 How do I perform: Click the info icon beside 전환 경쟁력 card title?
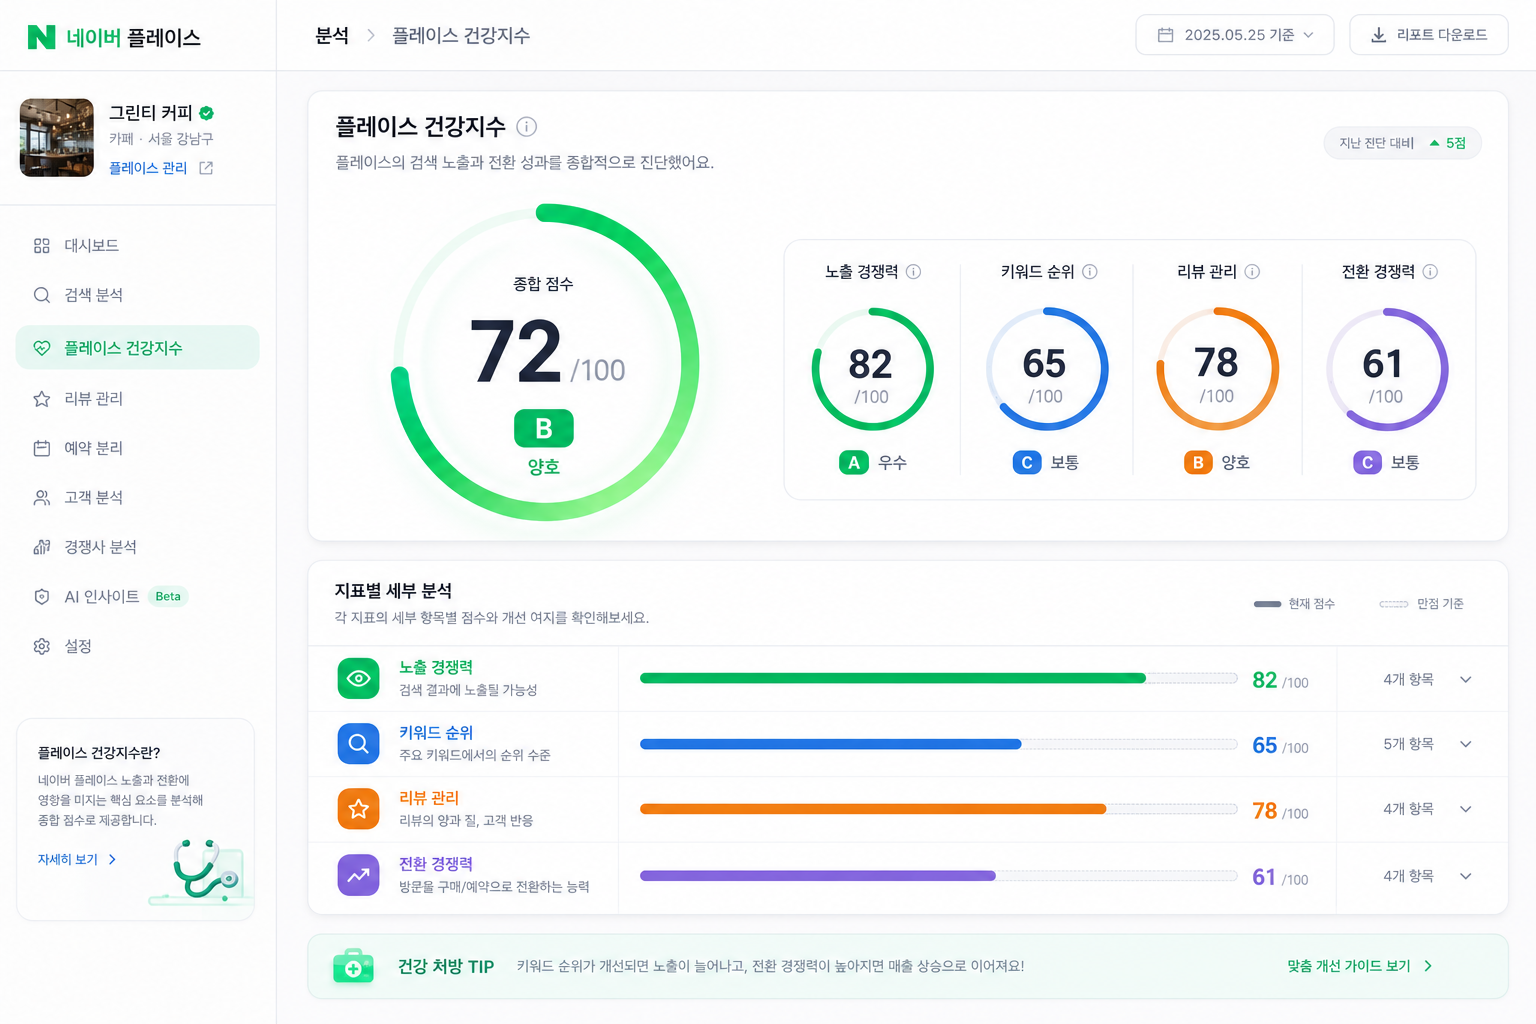(x=1430, y=272)
